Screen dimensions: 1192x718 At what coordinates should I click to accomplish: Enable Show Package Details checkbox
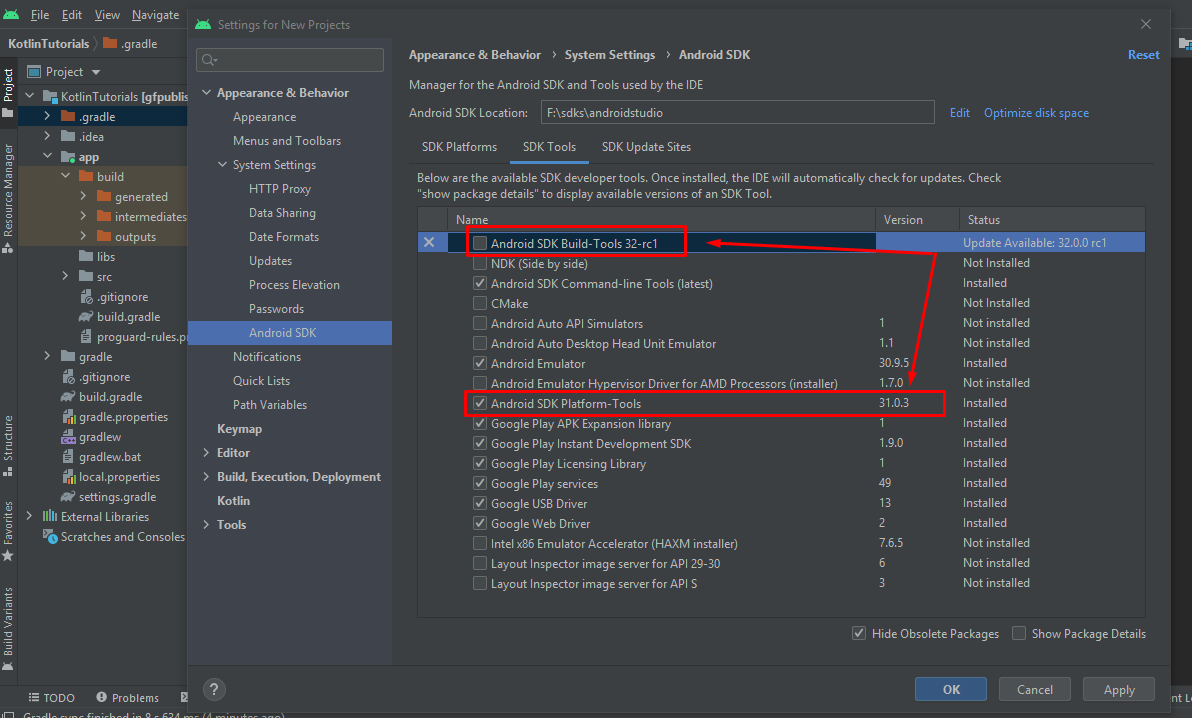click(x=1019, y=633)
